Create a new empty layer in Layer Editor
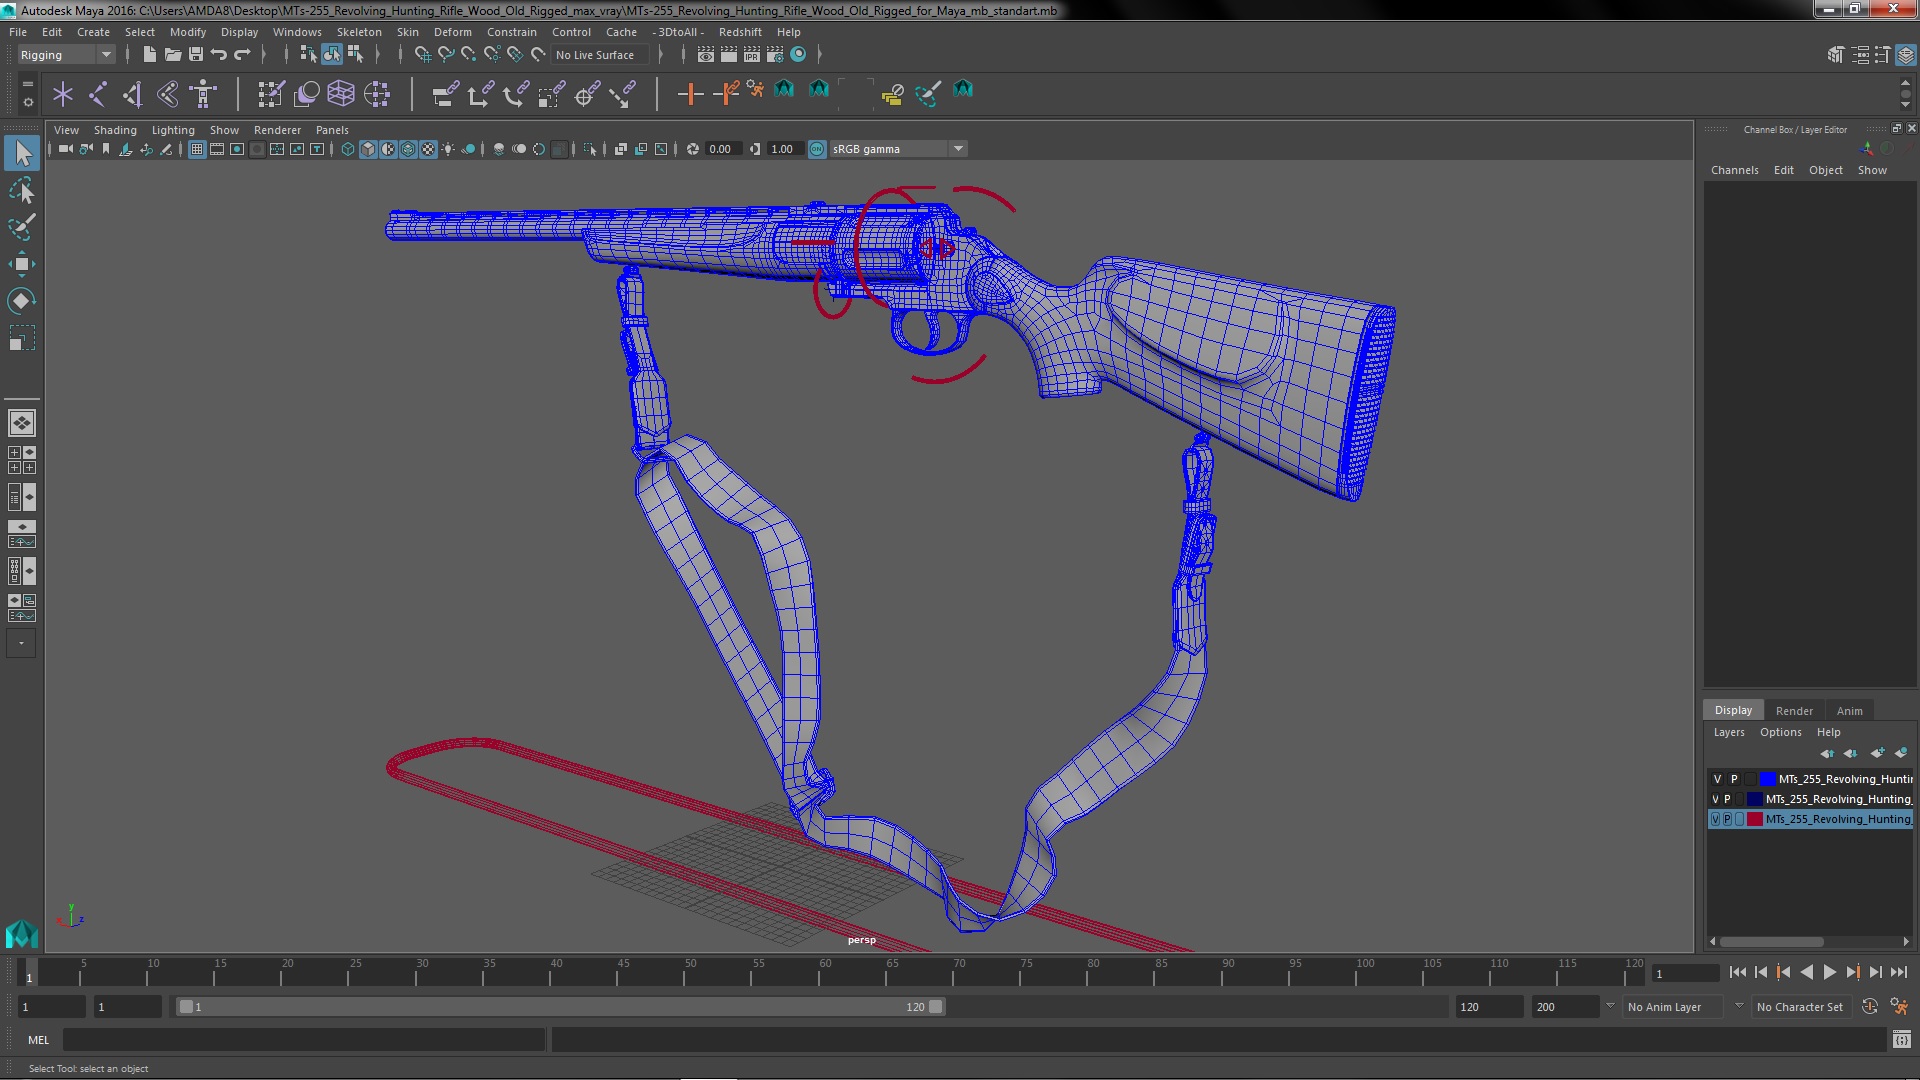This screenshot has width=1920, height=1080. click(x=1877, y=753)
